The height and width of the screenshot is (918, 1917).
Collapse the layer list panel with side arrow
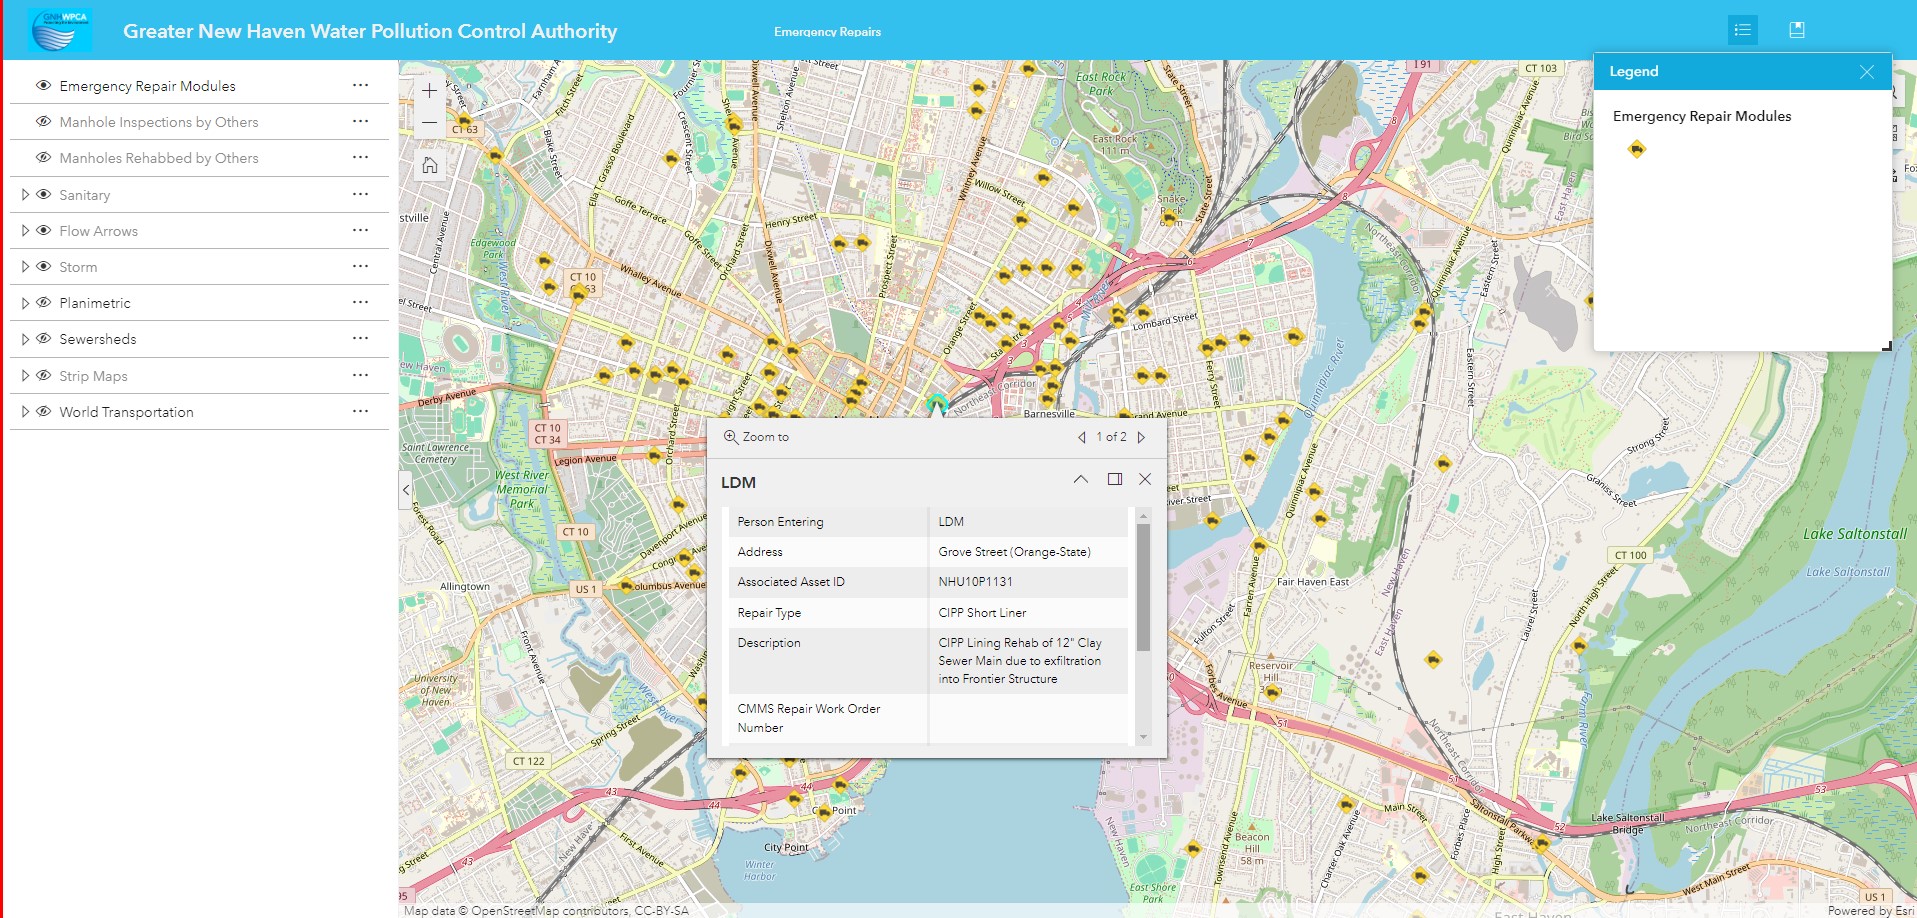405,490
